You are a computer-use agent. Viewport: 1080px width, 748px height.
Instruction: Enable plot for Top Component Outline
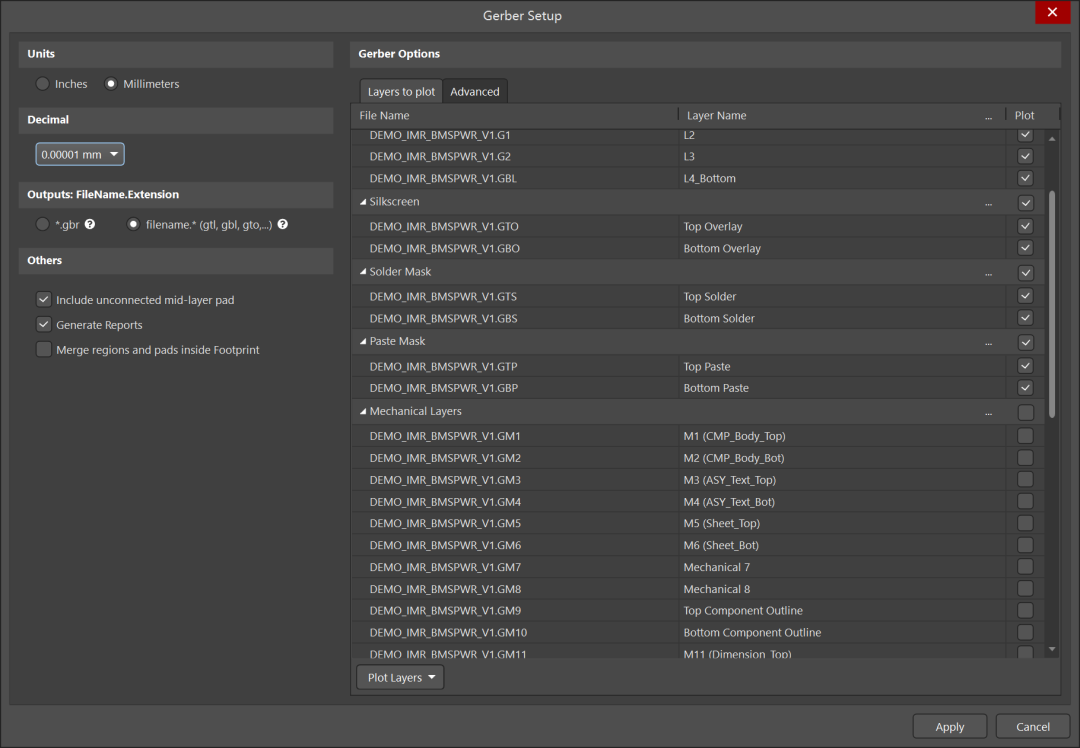(x=1025, y=610)
